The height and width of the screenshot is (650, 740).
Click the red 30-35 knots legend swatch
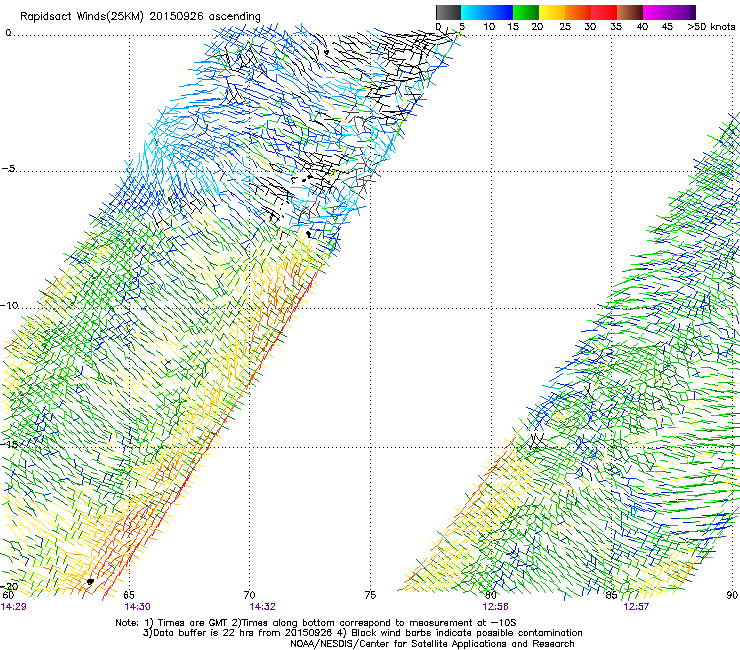pos(604,12)
